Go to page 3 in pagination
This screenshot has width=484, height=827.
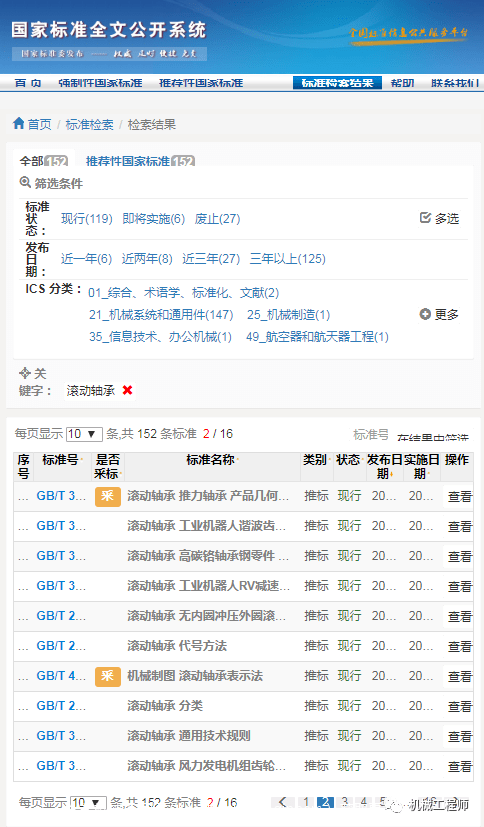click(344, 802)
